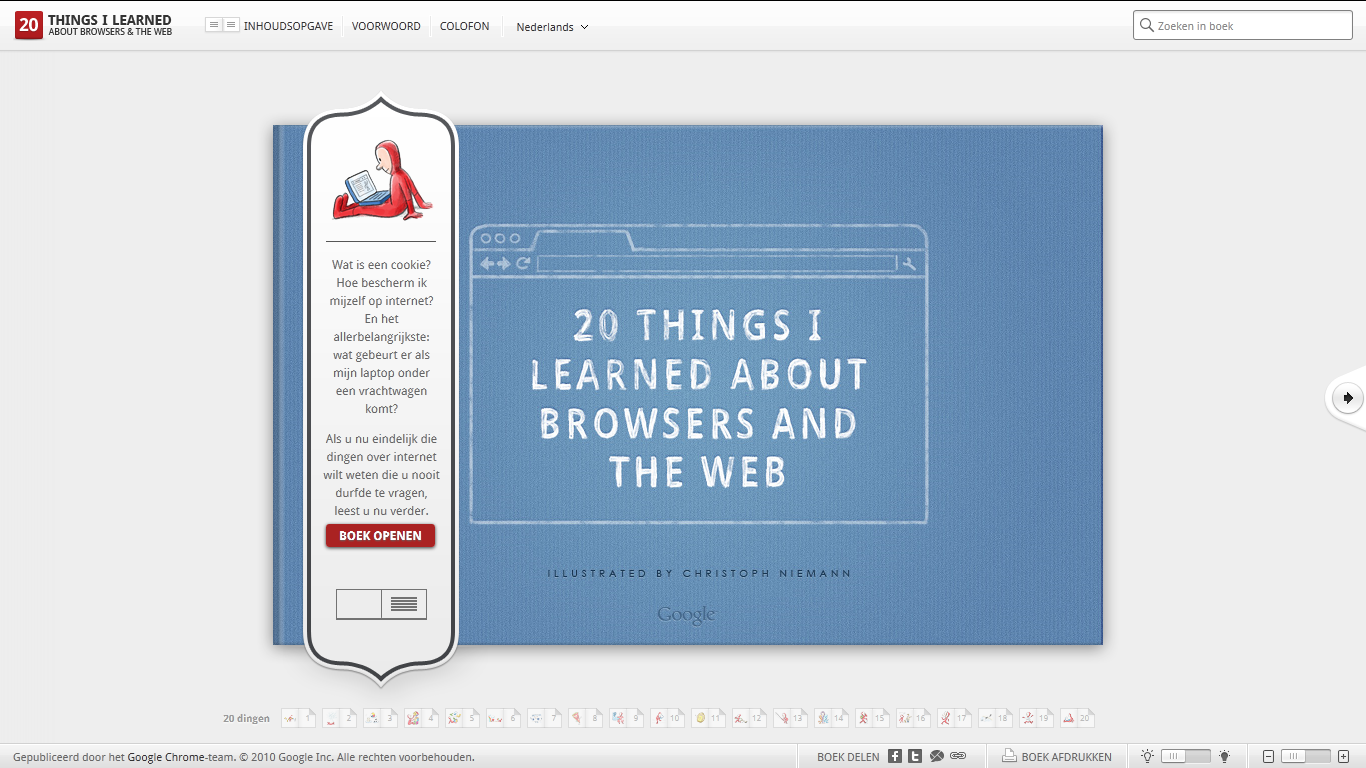Viewport: 1366px width, 768px height.
Task: Adjust the zoom level slider
Action: point(1306,756)
